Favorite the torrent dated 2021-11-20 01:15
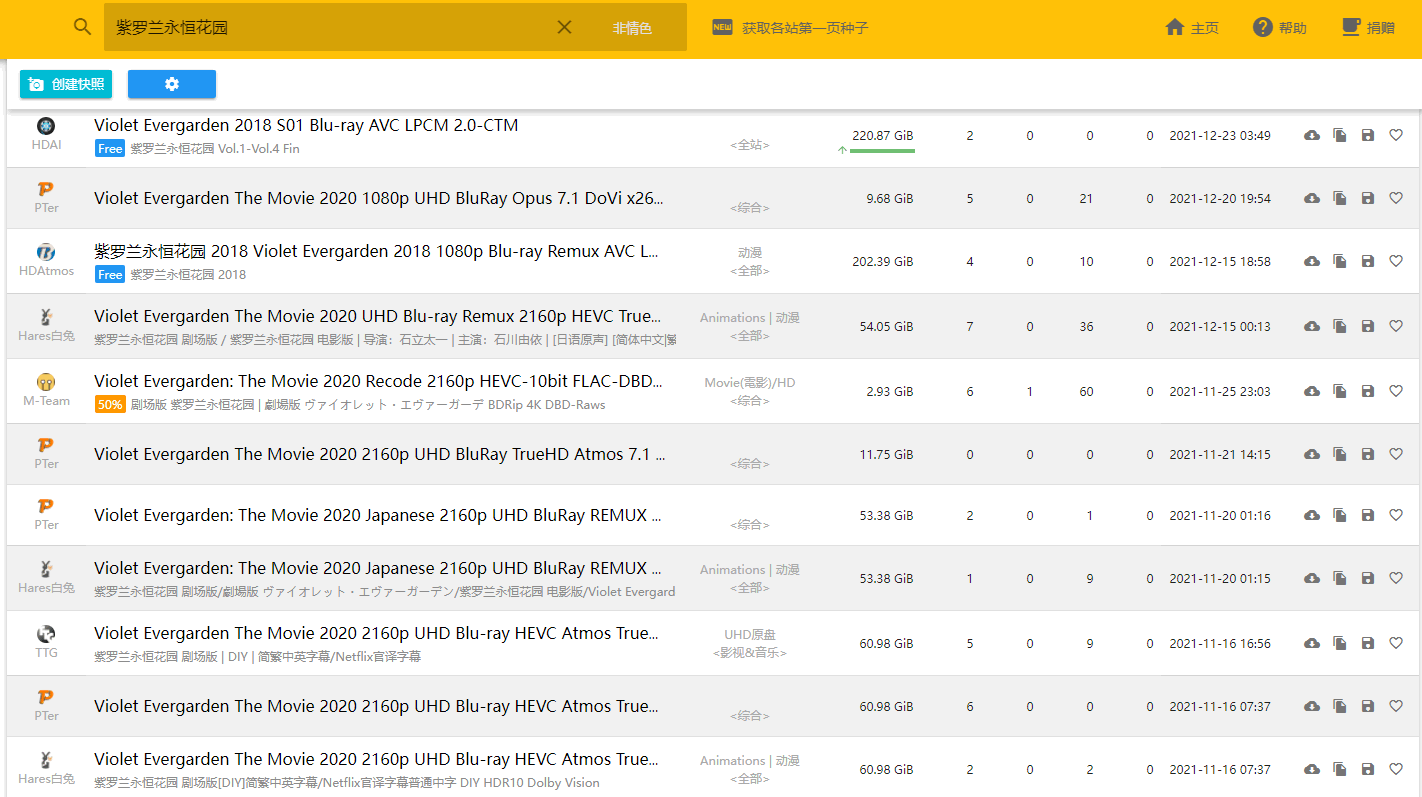1422x797 pixels. click(x=1396, y=578)
